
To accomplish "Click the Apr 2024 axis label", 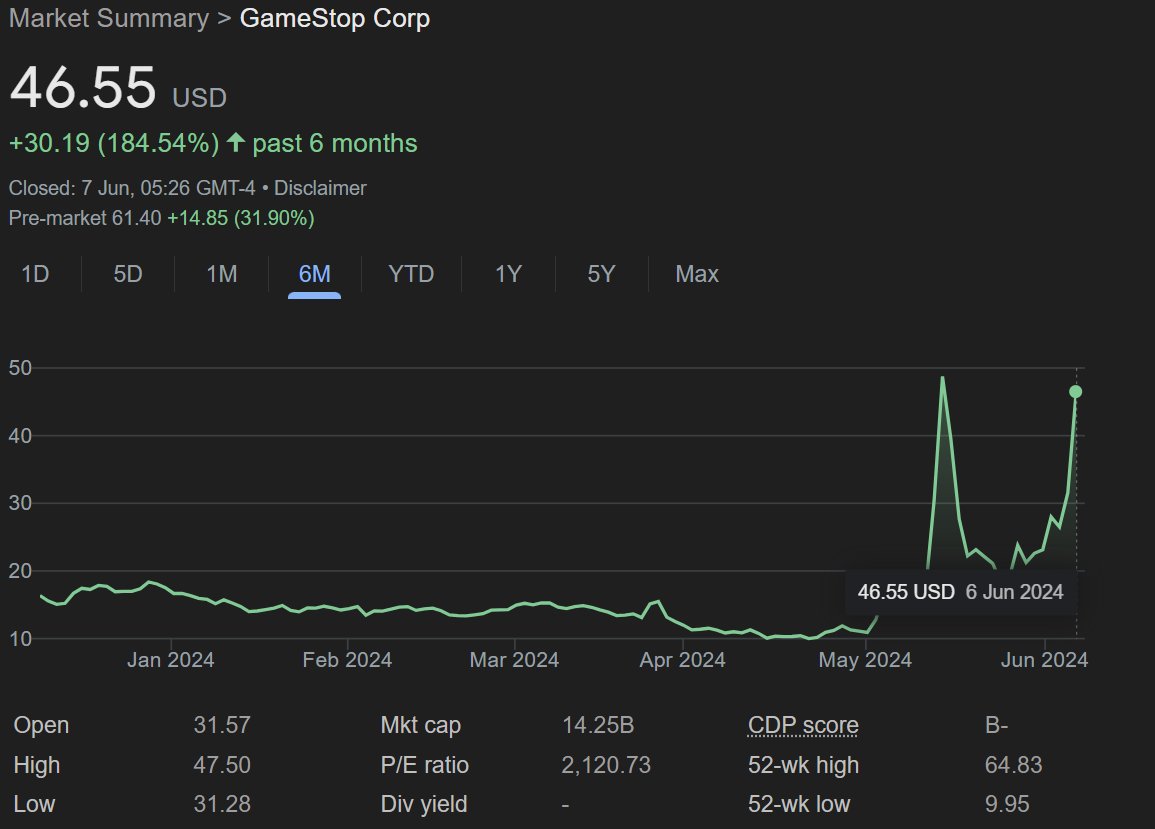I will (682, 660).
